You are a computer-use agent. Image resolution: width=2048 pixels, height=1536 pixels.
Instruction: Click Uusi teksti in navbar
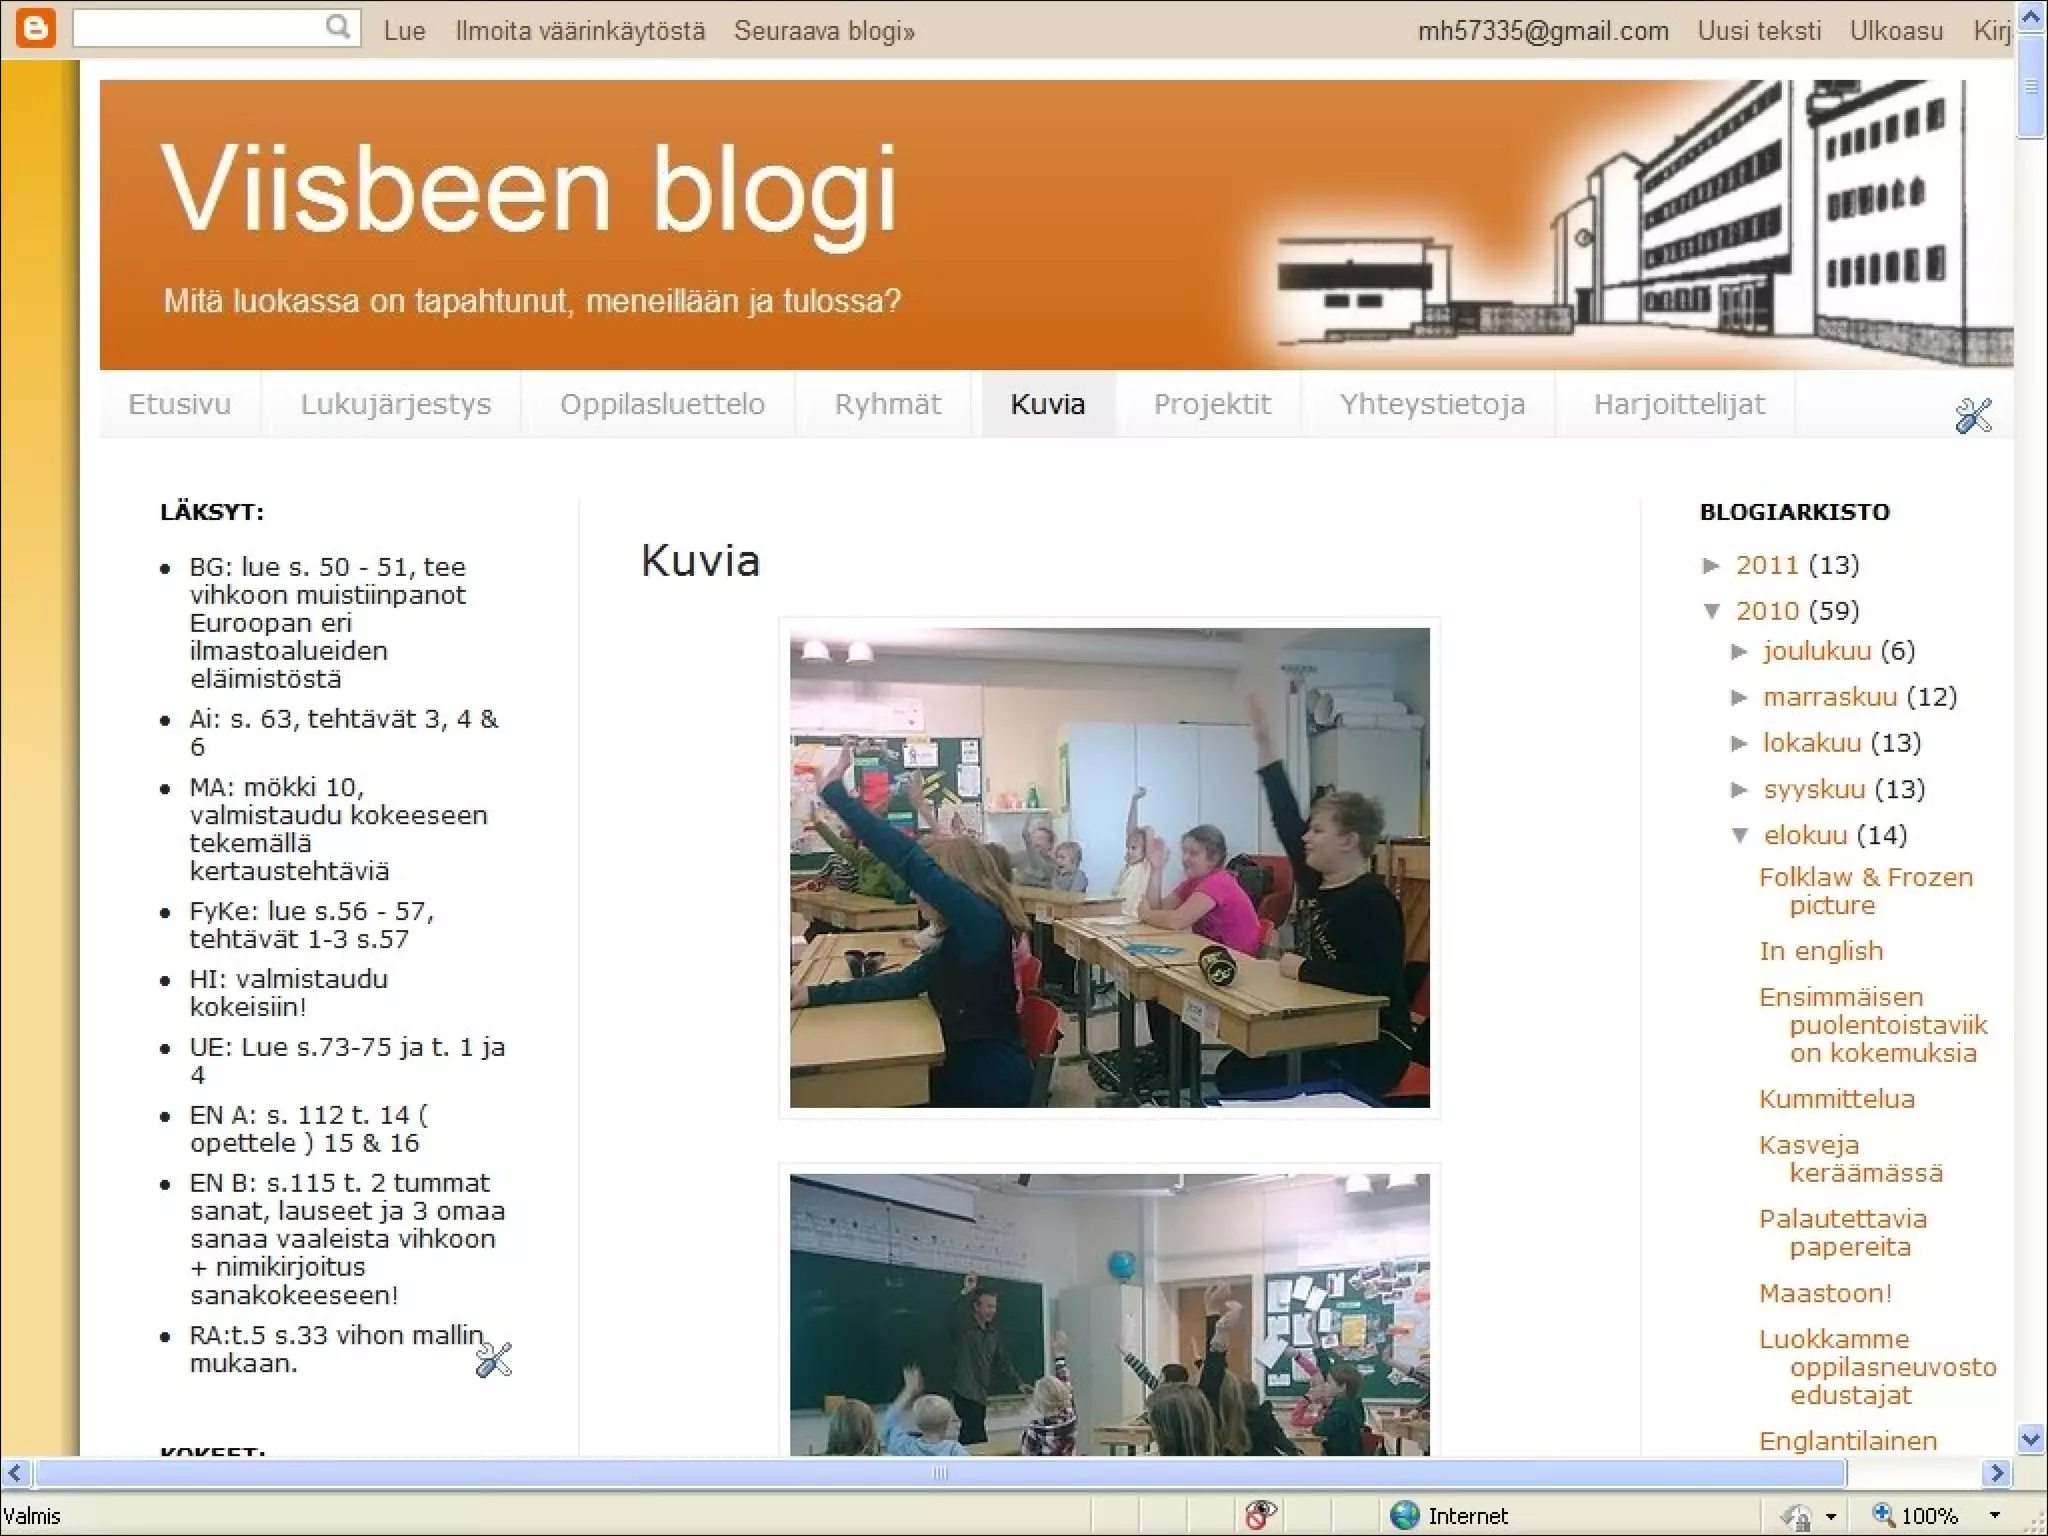(1758, 31)
